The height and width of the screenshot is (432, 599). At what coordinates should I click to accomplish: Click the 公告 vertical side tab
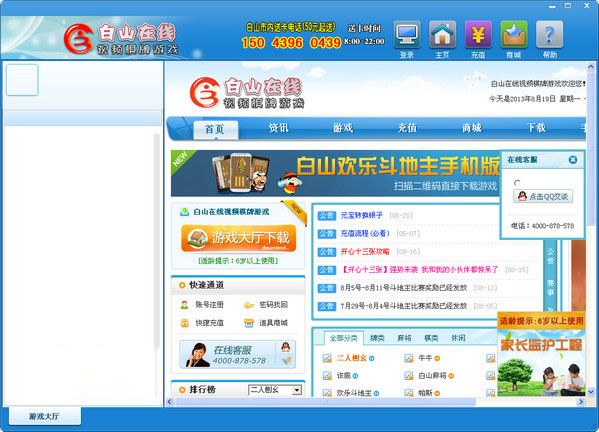pos(550,256)
